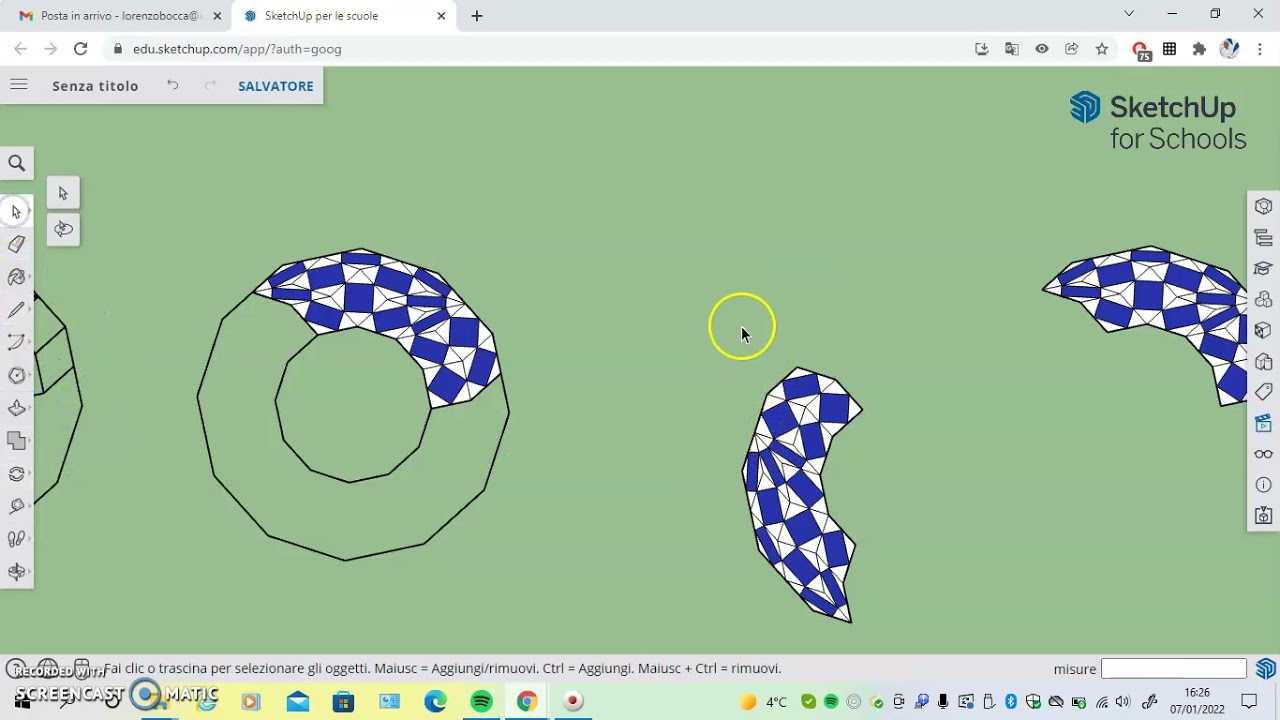Image resolution: width=1280 pixels, height=720 pixels.
Task: Open the Chrome extensions puzzle icon
Action: click(x=1199, y=48)
